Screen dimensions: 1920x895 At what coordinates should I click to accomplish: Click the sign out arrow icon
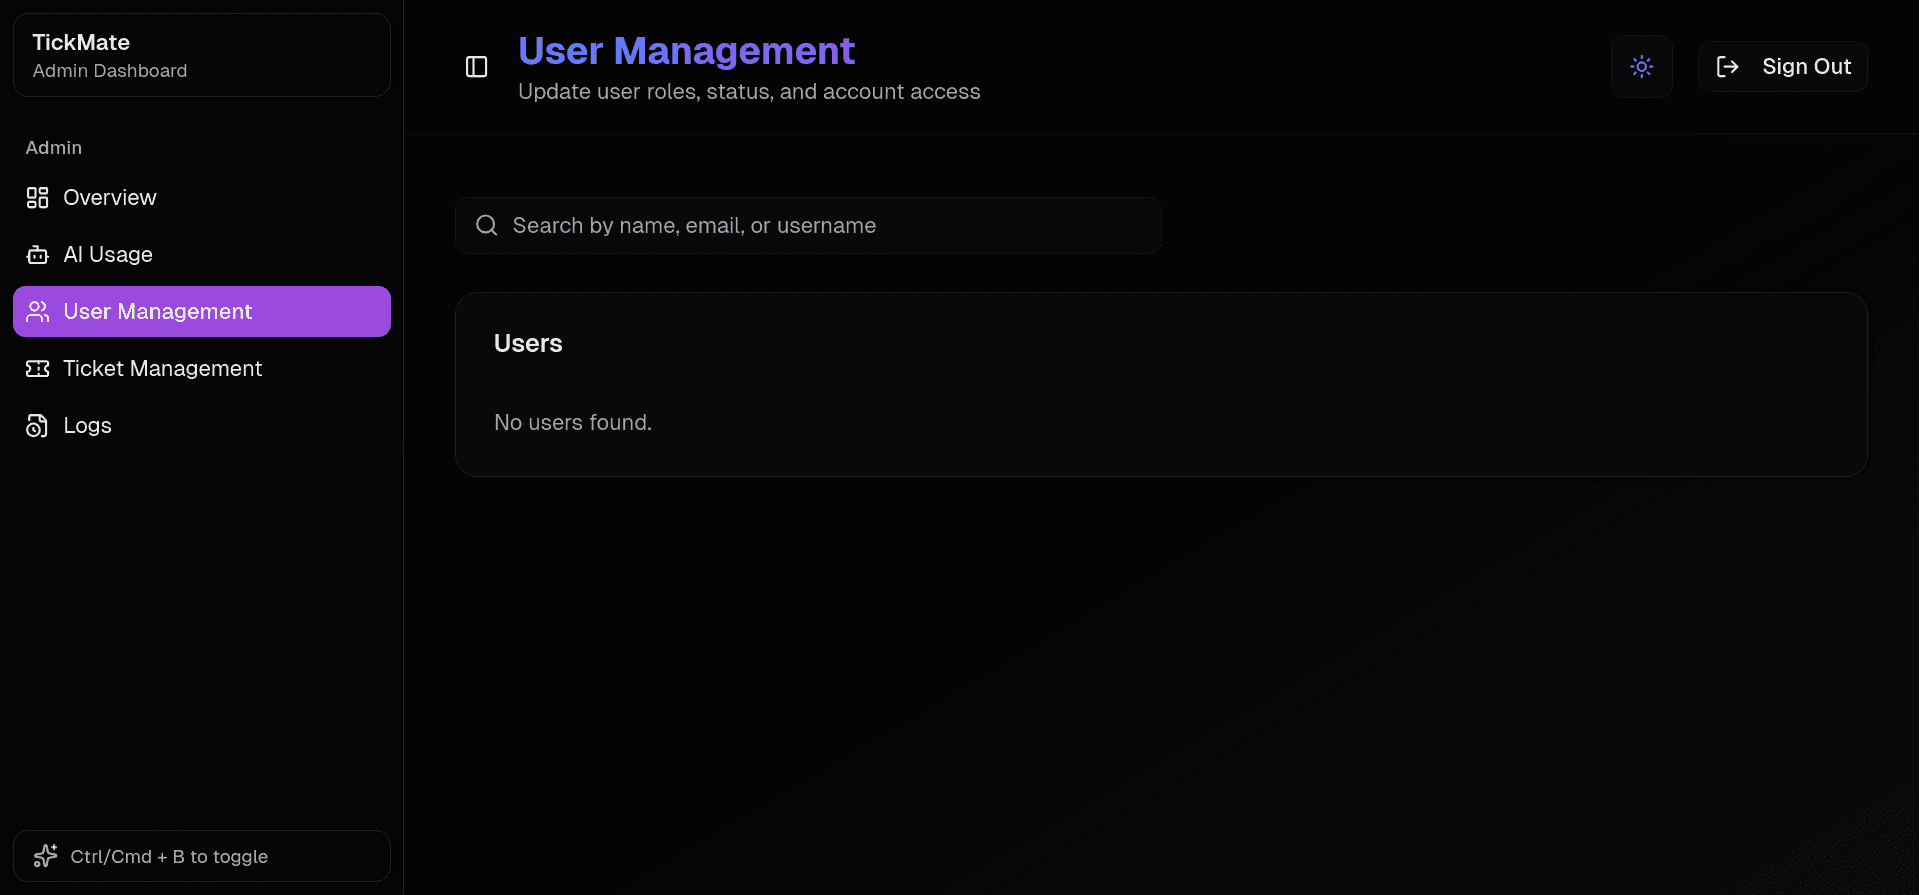1727,67
